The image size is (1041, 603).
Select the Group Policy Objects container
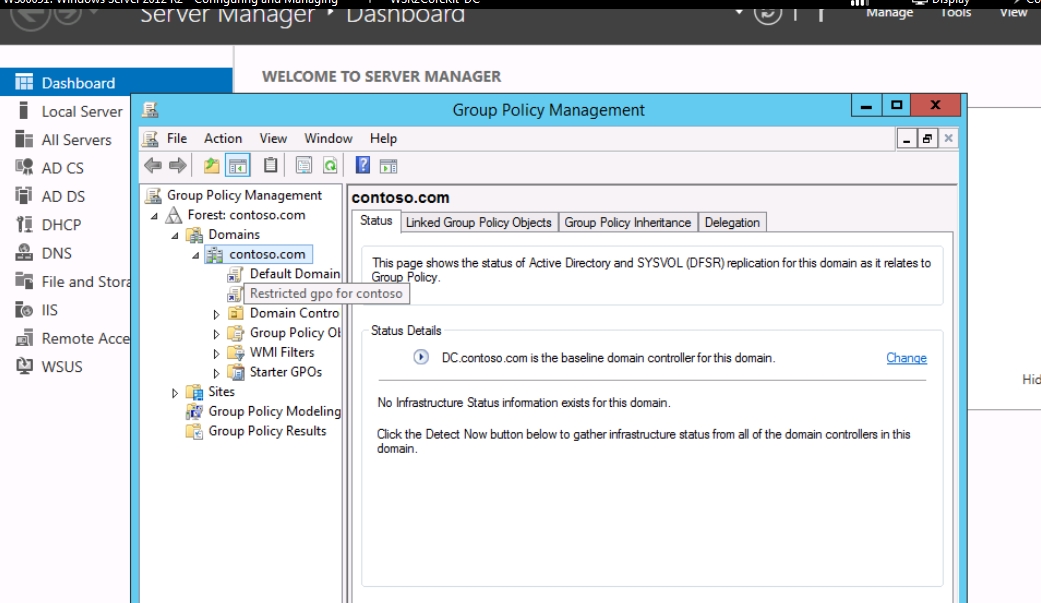pyautogui.click(x=295, y=333)
